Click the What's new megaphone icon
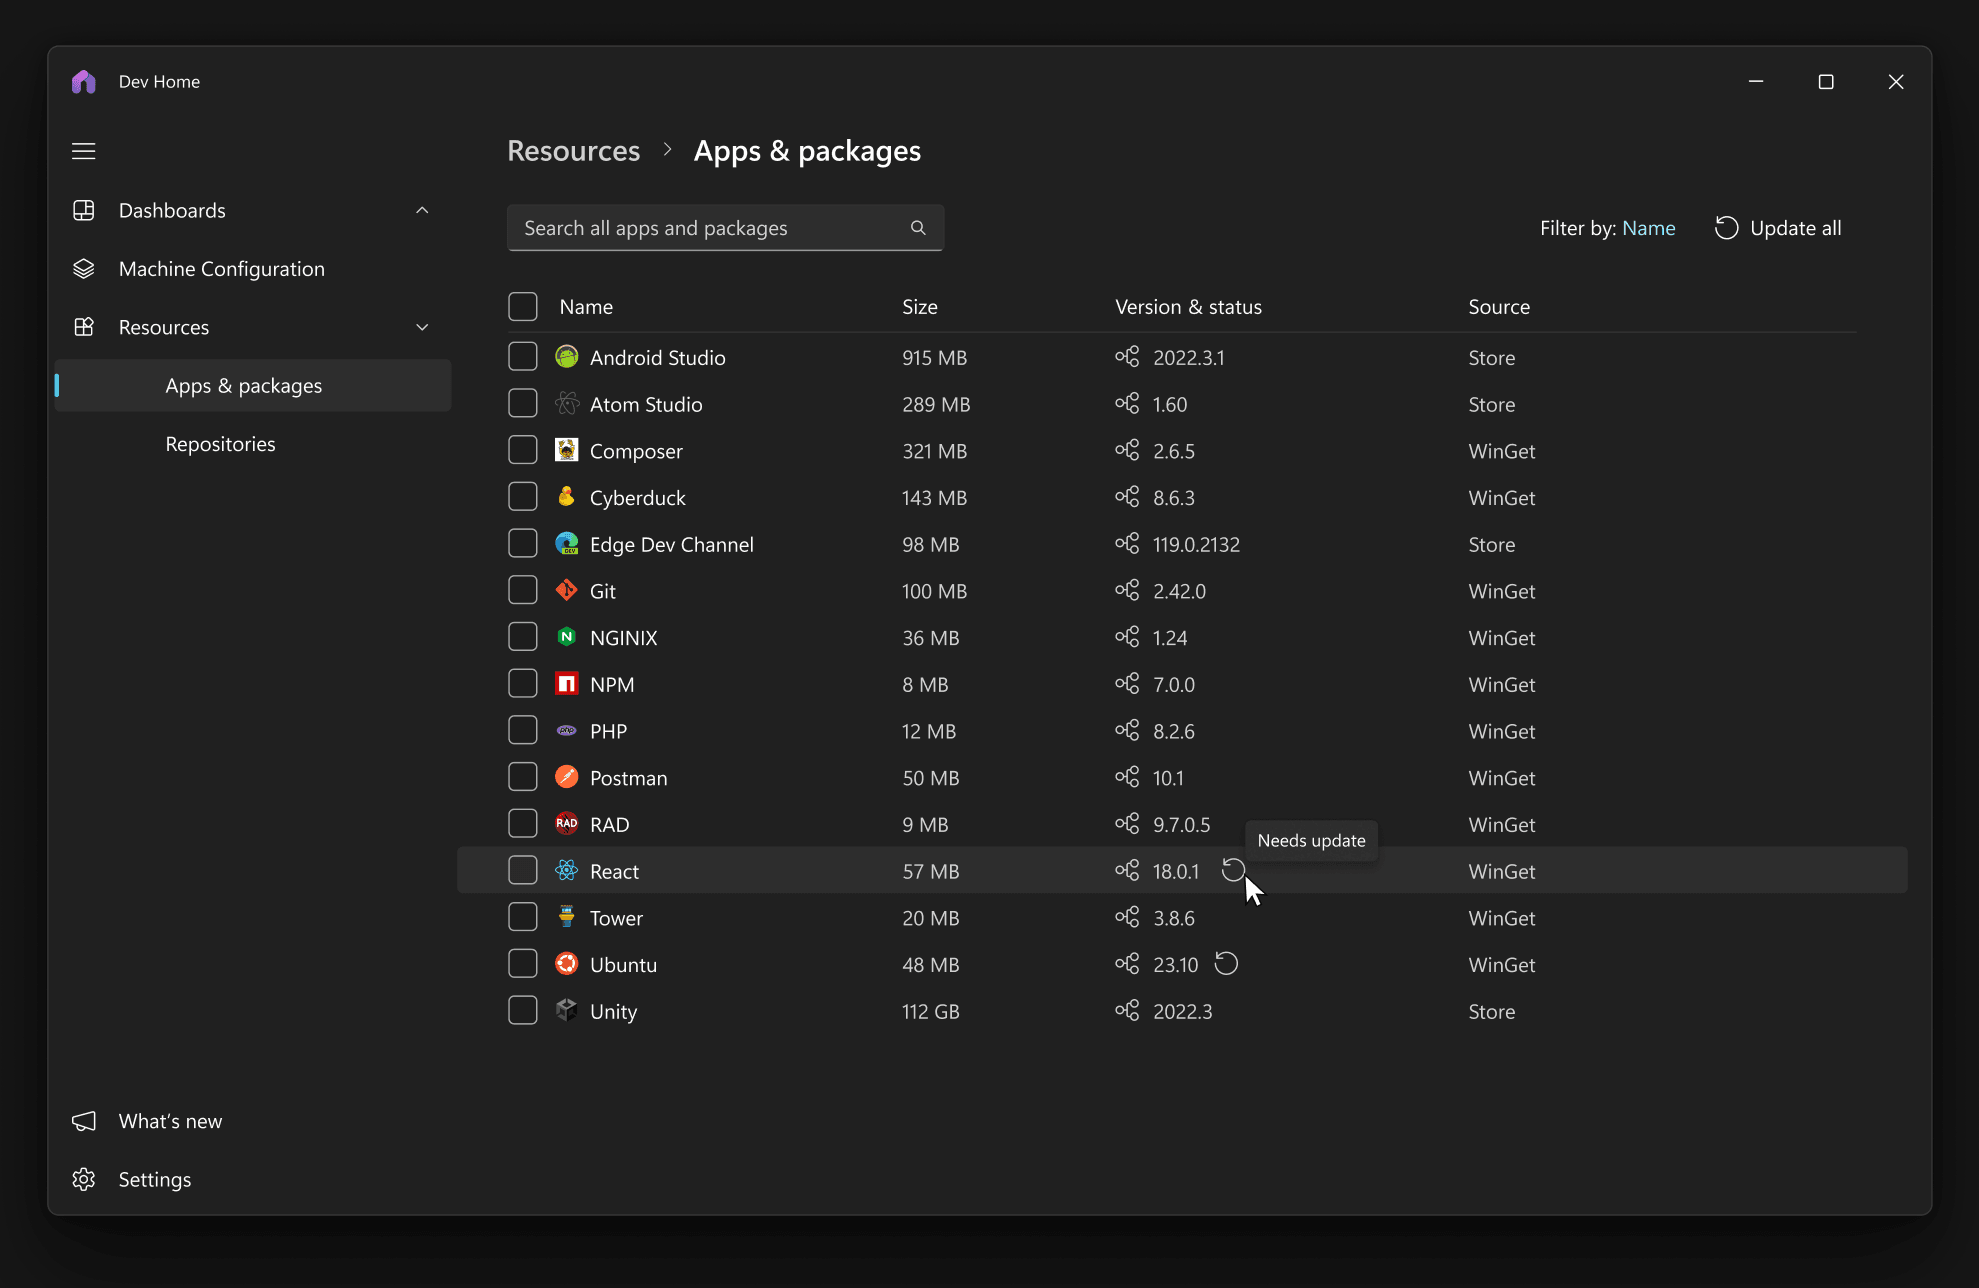 point(84,1121)
